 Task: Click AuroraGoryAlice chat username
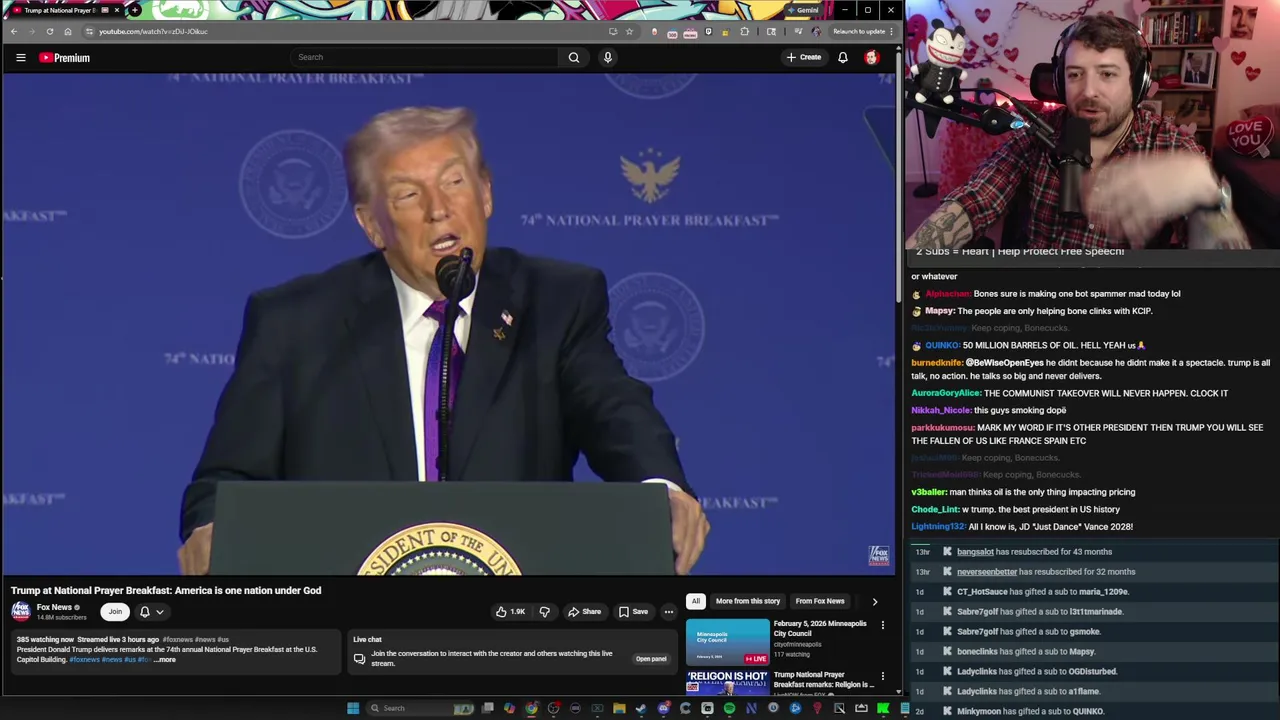pos(946,393)
